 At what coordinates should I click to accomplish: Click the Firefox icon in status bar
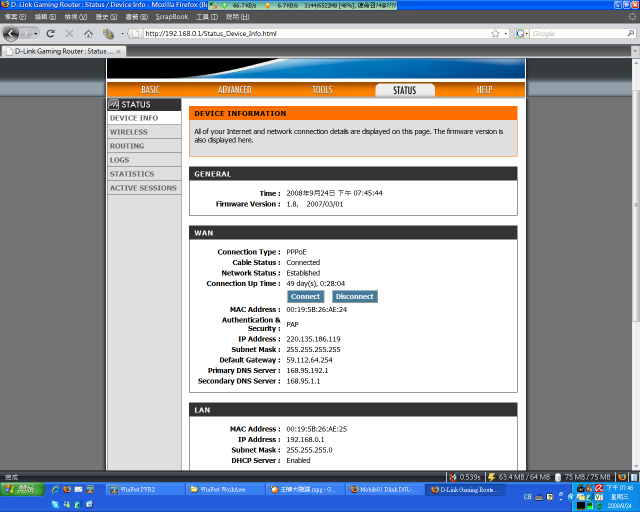point(622,477)
